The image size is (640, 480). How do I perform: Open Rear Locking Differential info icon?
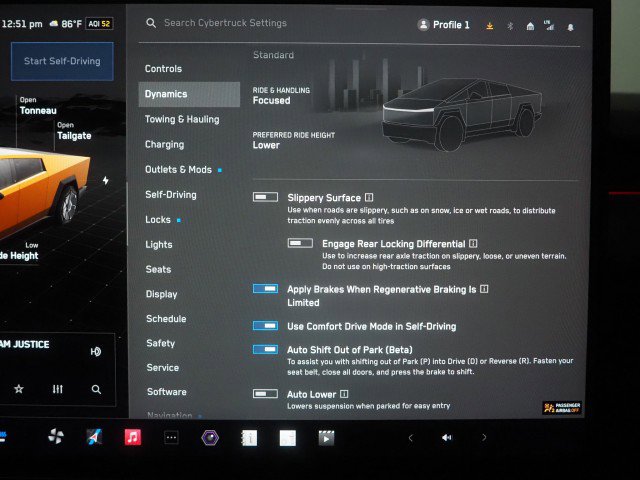click(473, 244)
